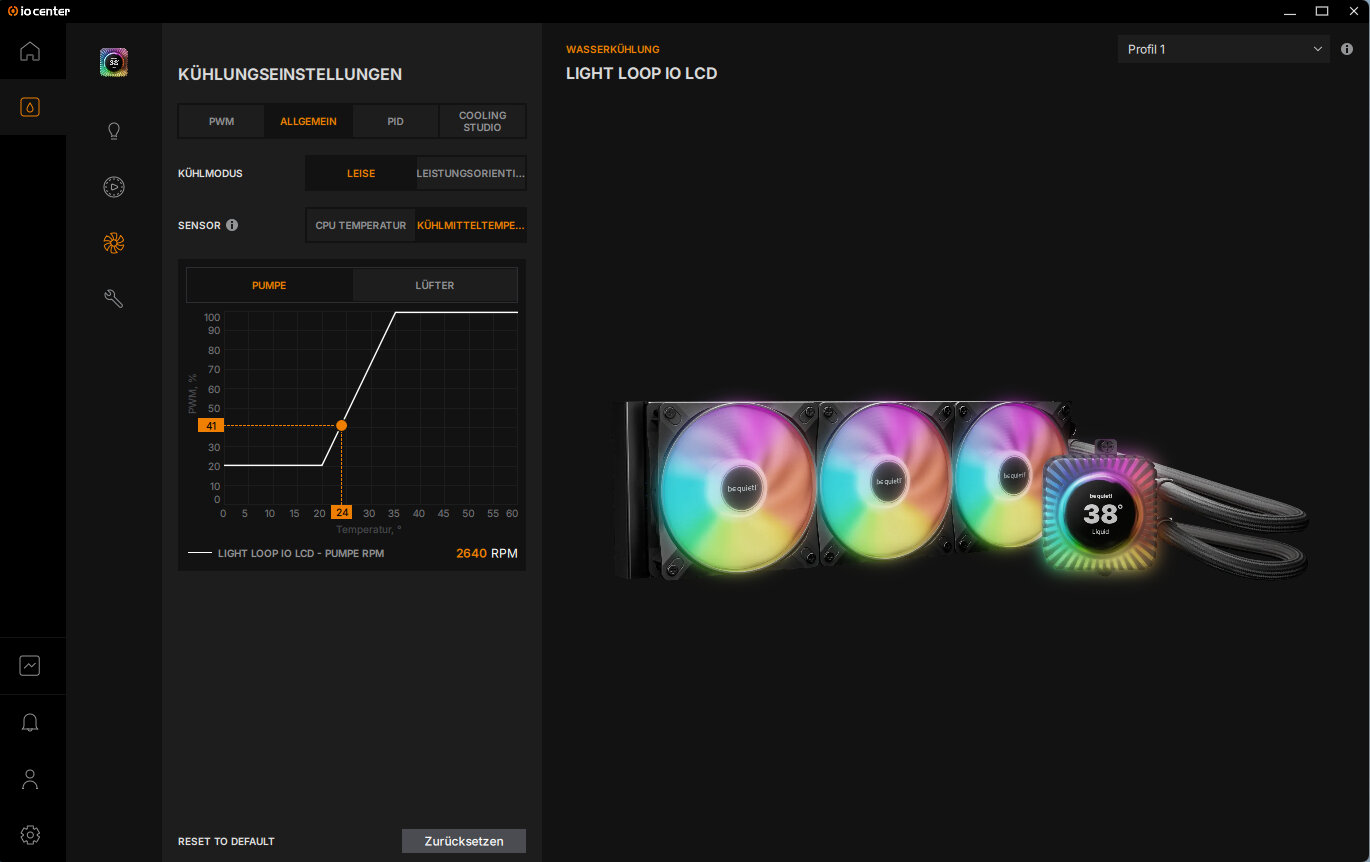This screenshot has height=862, width=1370.
Task: Open the monitoring chart icon
Action: click(30, 665)
